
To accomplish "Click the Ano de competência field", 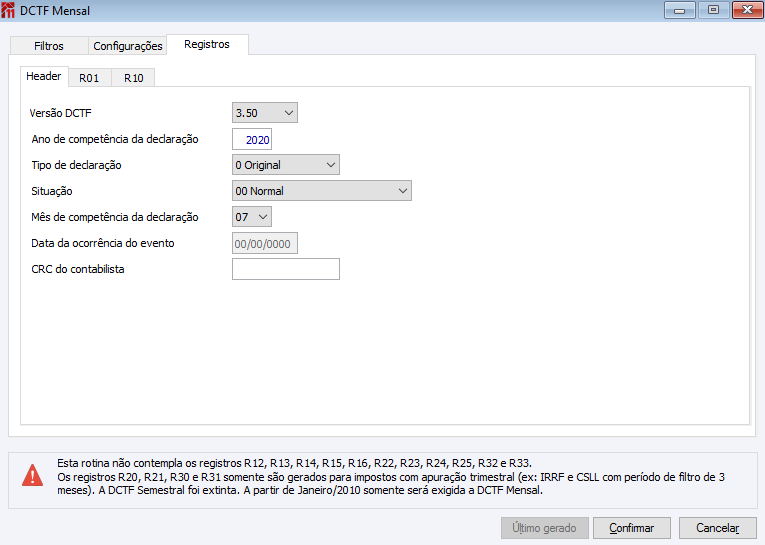I will [x=252, y=140].
